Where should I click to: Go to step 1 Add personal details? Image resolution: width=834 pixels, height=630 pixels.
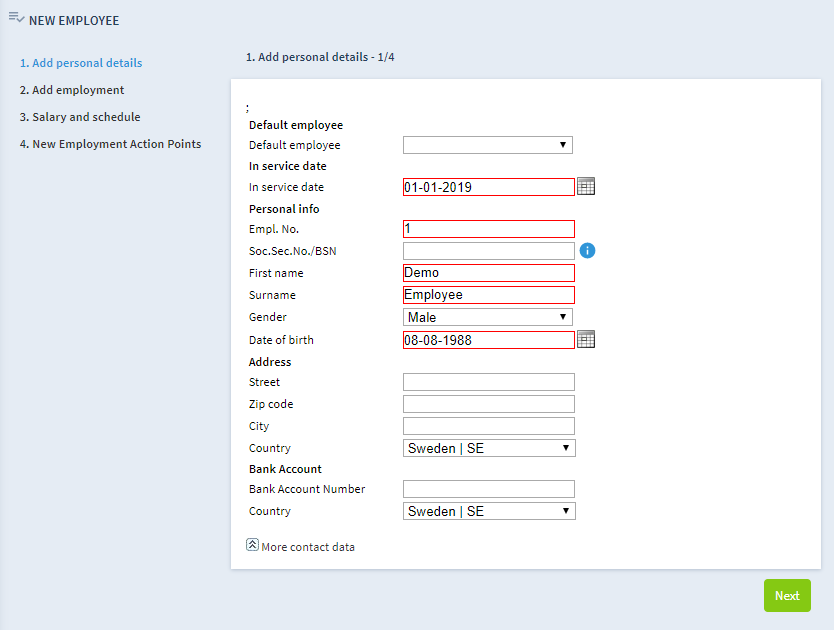(x=81, y=63)
